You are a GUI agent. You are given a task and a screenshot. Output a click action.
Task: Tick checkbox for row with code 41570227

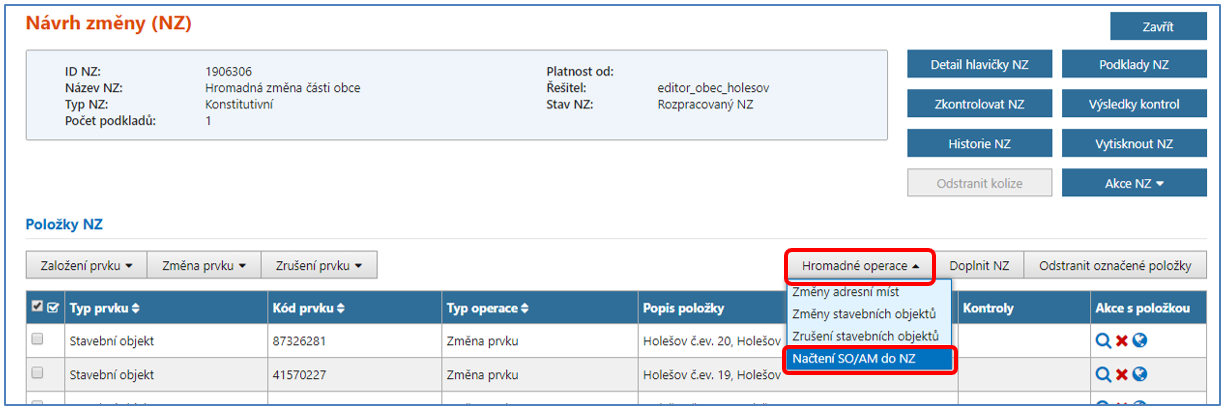pos(37,373)
